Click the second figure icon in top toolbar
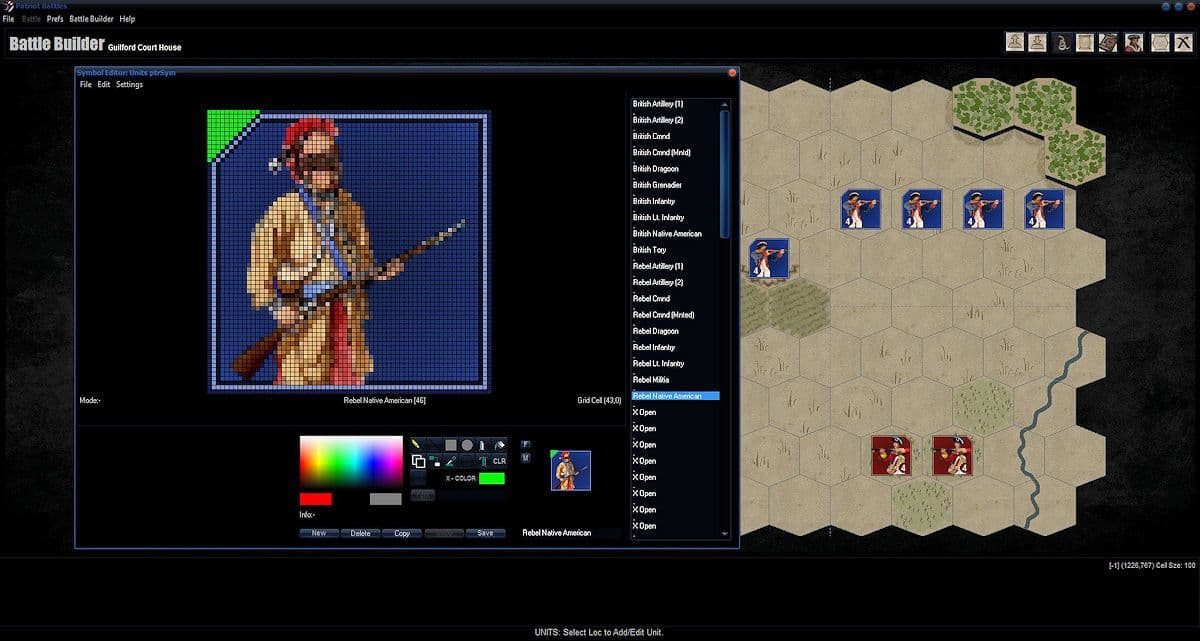1200x641 pixels. [1038, 42]
